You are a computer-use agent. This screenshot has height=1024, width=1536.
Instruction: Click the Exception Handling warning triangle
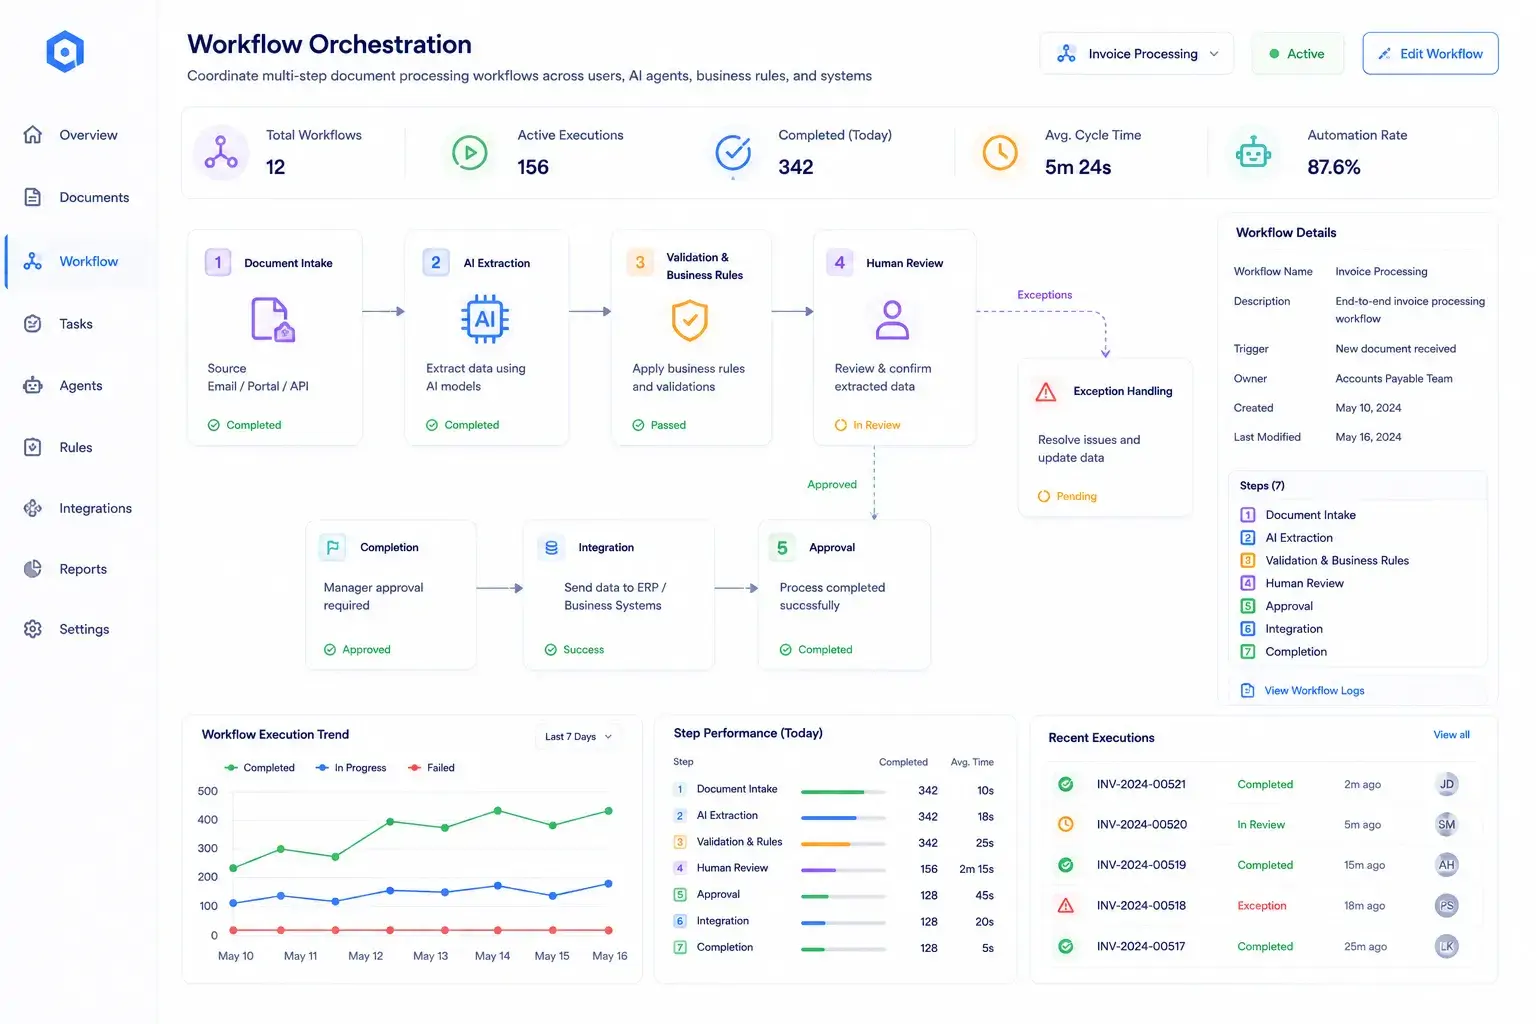pos(1046,392)
